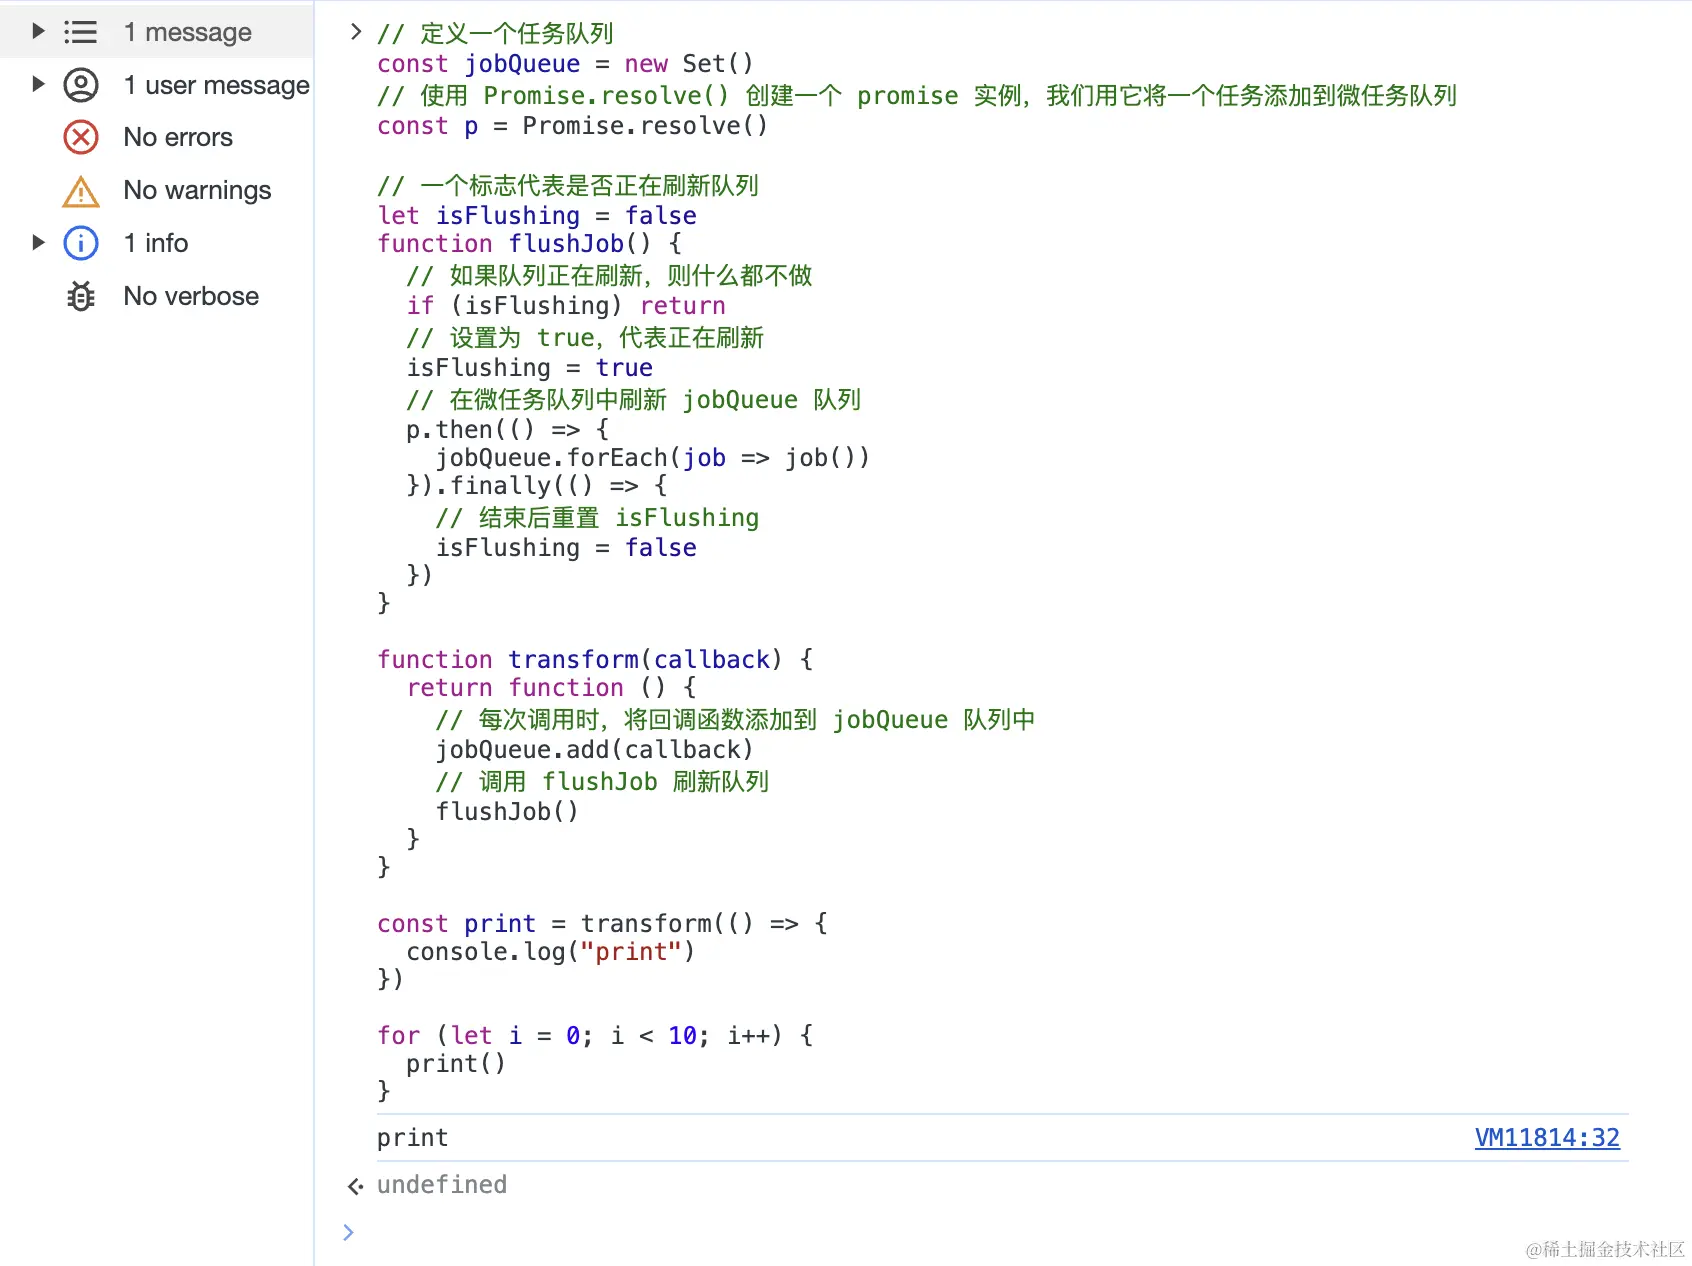Click the "// 结束后重置 isFlushing" comment

[x=597, y=518]
